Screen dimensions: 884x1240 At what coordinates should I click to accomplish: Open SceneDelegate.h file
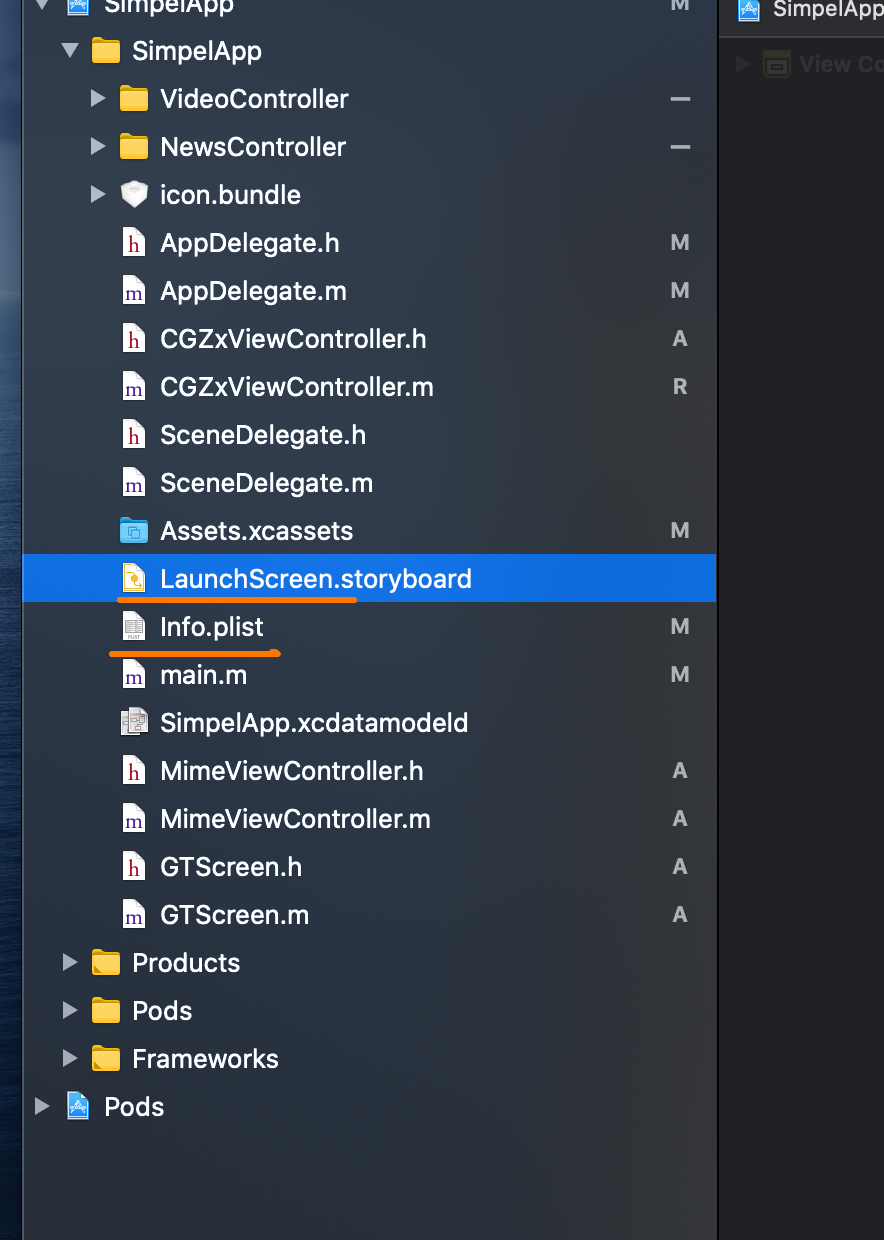tap(262, 435)
